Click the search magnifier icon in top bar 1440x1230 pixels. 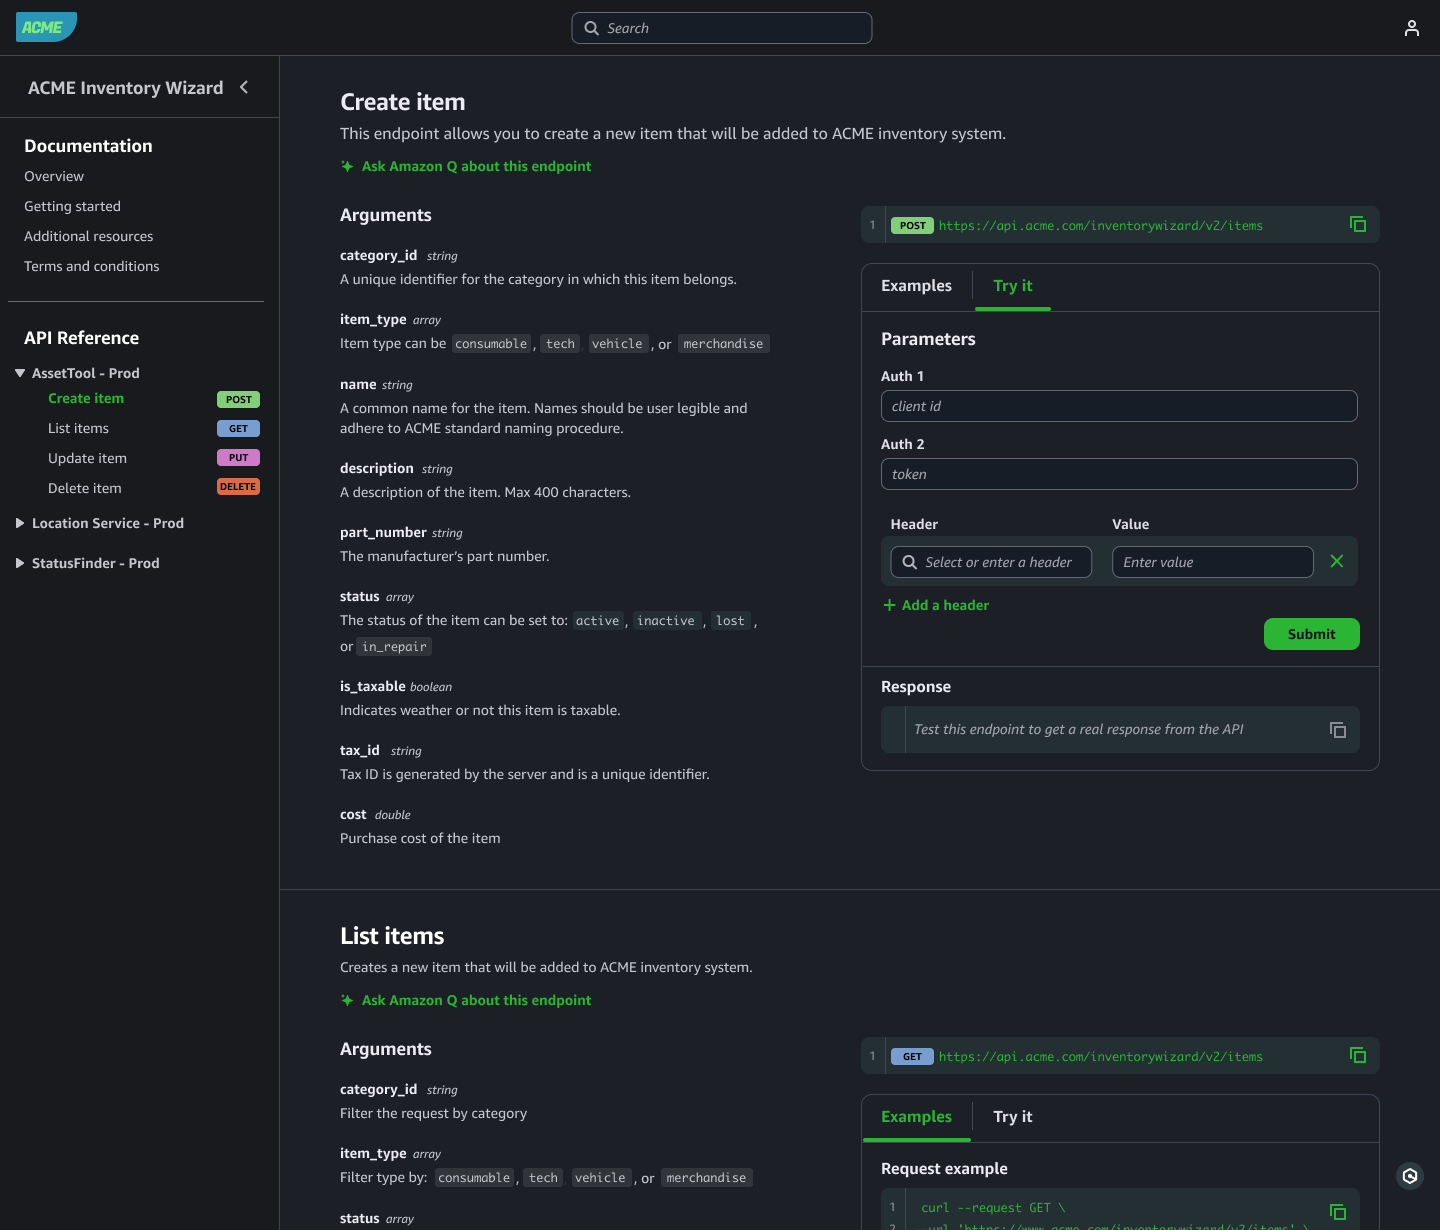(x=591, y=28)
